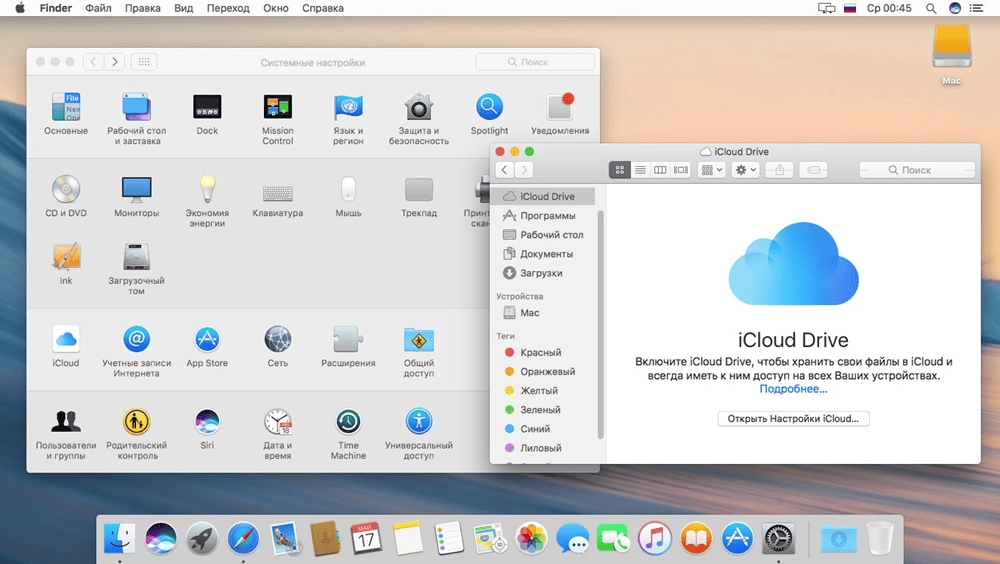This screenshot has height=564, width=1000.
Task: Open the CD и DVD pane
Action: pos(66,196)
